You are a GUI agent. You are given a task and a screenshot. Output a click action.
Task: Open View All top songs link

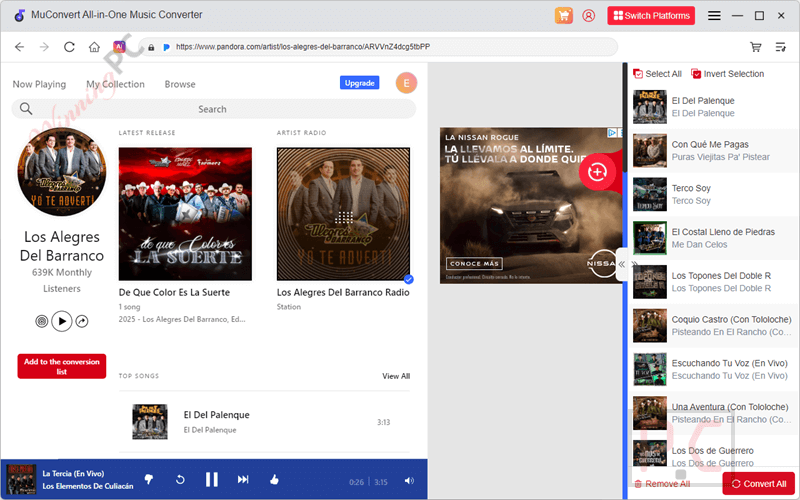click(396, 376)
